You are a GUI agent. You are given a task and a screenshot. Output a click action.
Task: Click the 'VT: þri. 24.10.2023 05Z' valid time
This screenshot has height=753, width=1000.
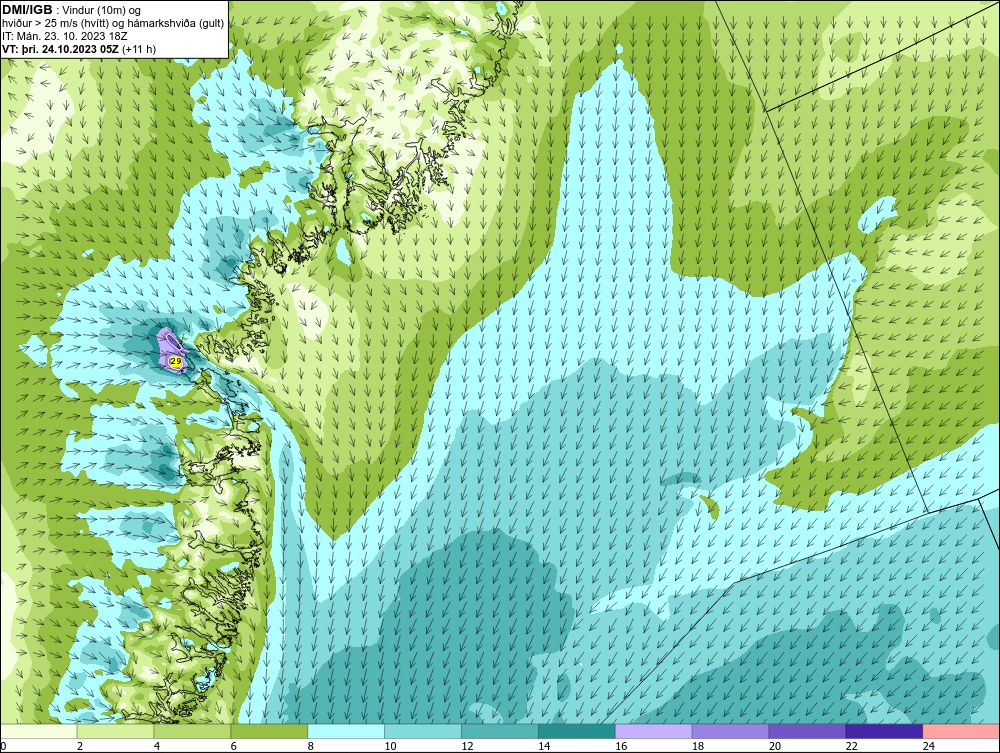click(x=61, y=49)
